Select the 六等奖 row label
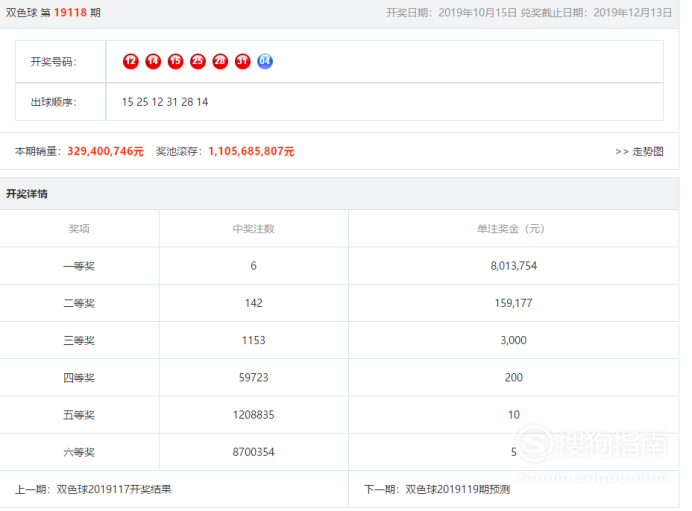This screenshot has height=511, width=692. [79, 452]
